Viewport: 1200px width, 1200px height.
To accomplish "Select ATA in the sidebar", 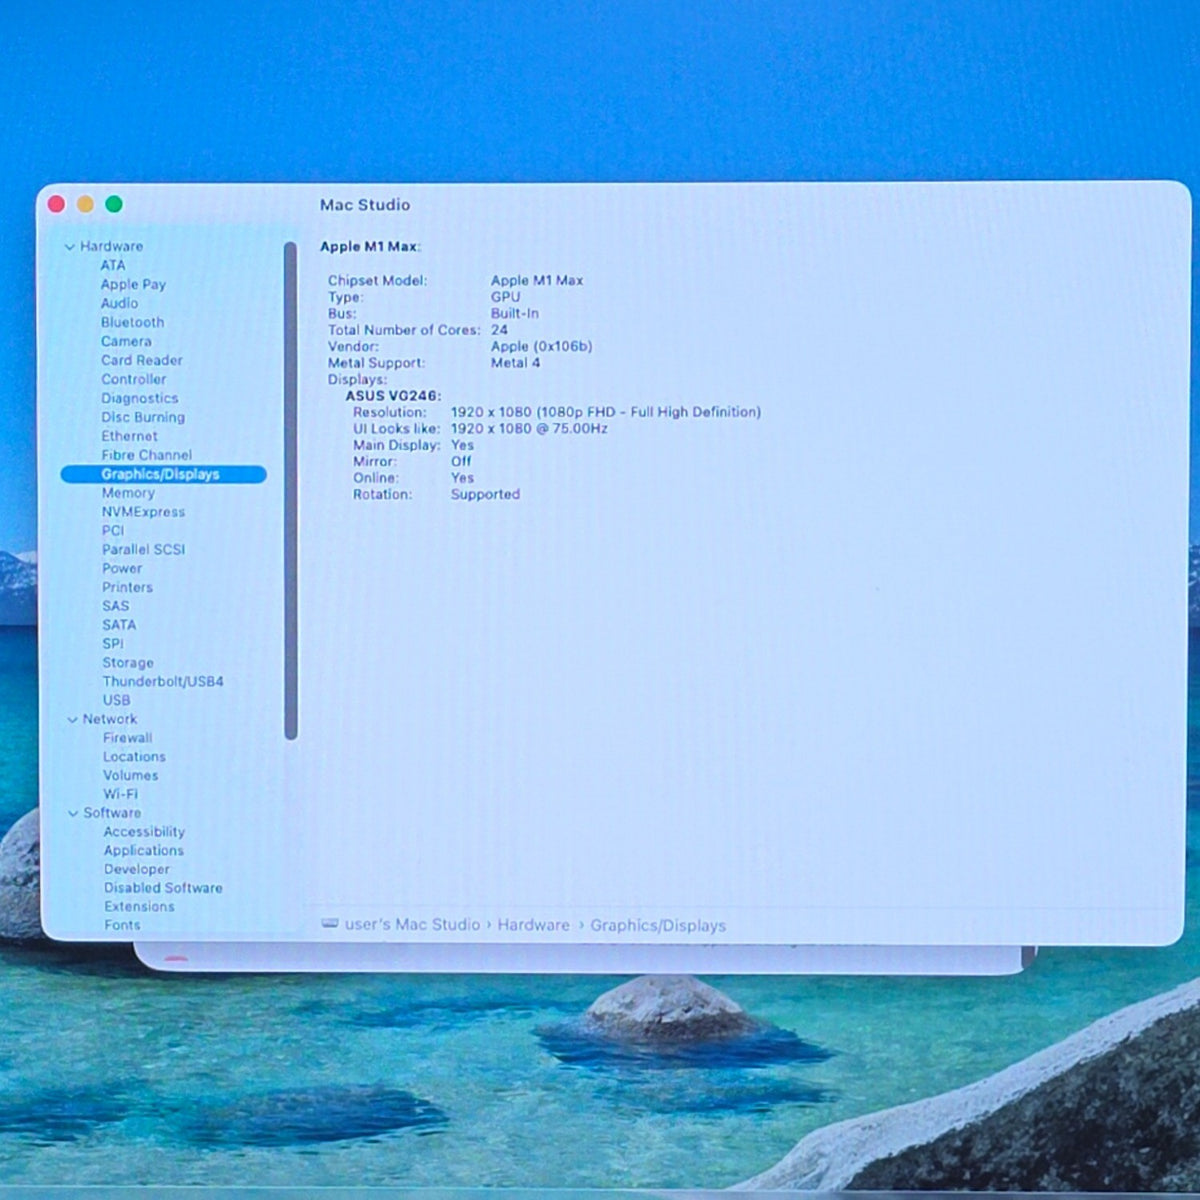I will tap(113, 265).
